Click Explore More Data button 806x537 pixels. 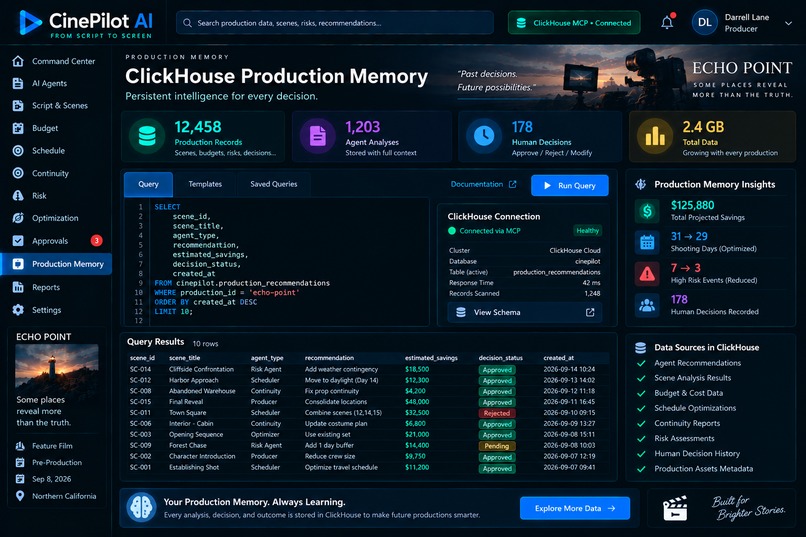point(575,508)
